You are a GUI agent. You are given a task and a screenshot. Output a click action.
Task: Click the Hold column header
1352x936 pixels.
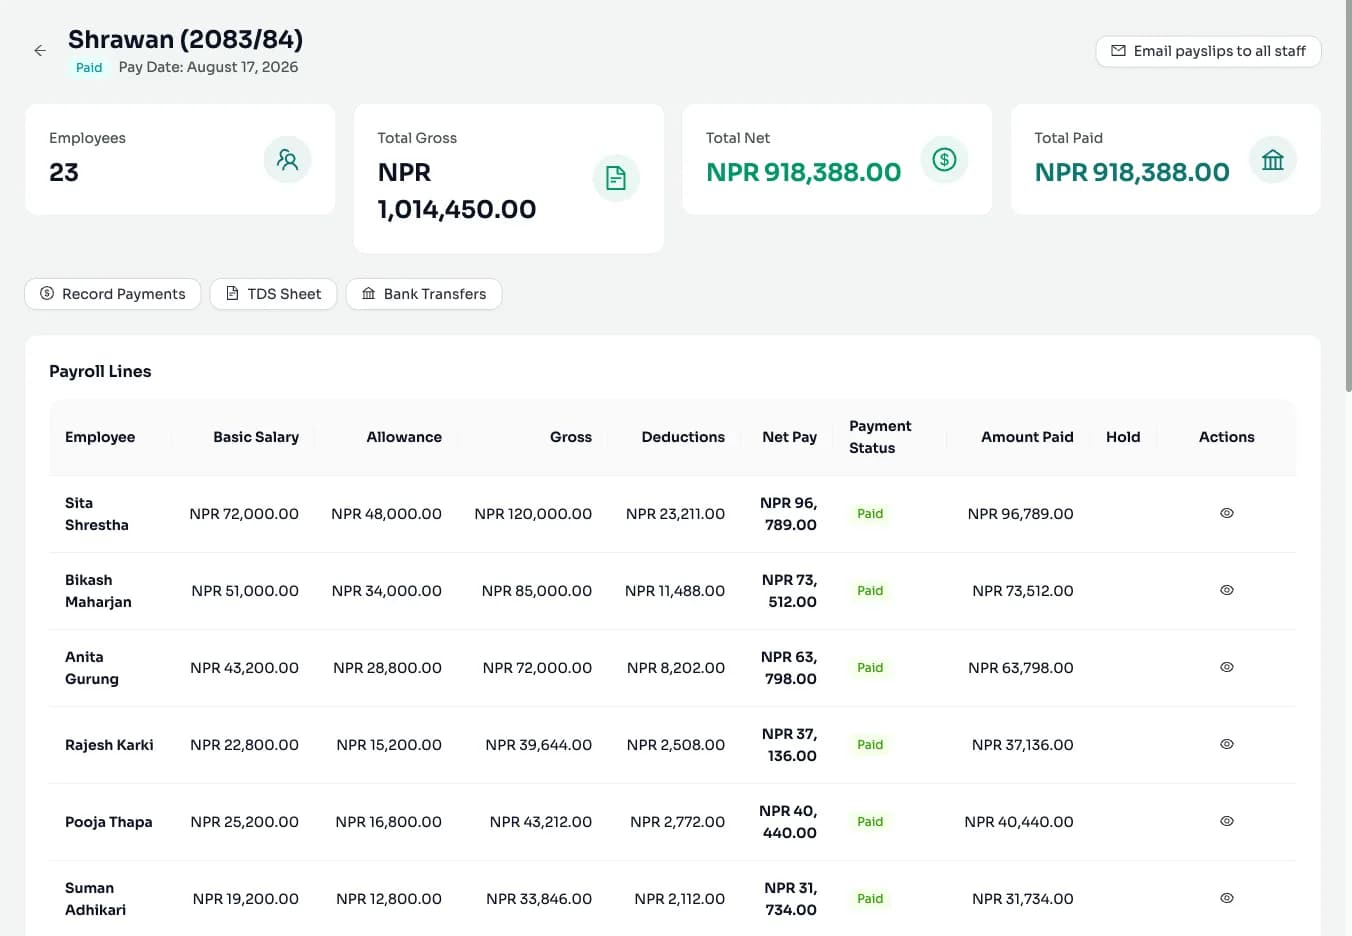tap(1123, 437)
